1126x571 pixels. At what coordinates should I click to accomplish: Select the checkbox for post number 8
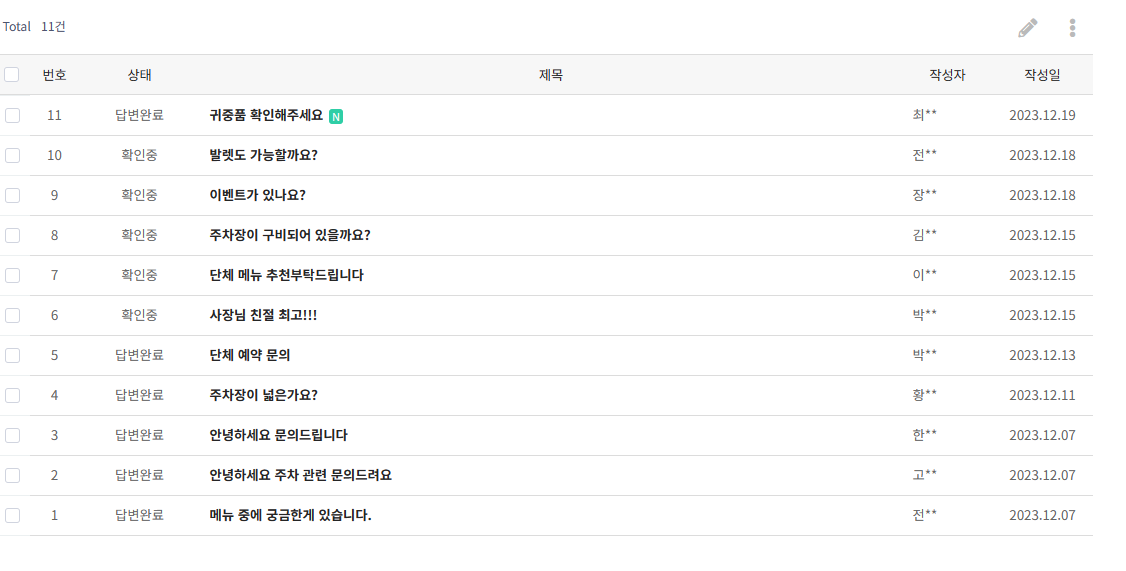coord(12,235)
